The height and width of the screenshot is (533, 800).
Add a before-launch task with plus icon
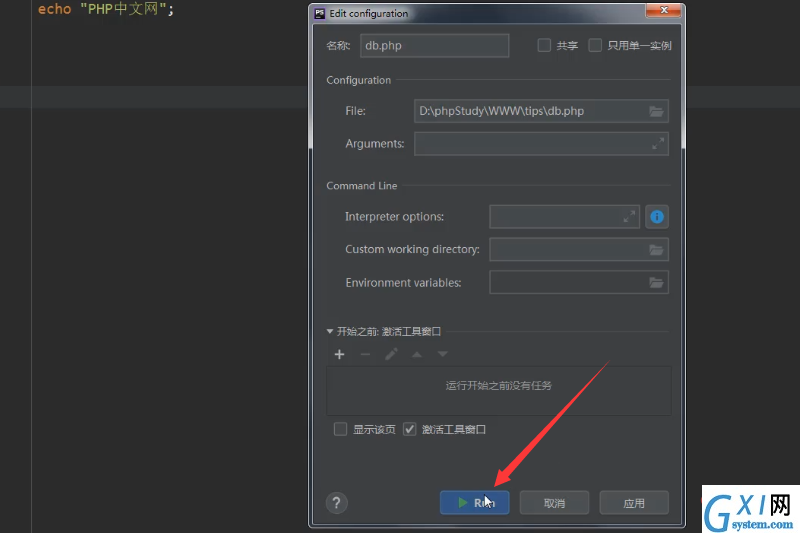[339, 354]
